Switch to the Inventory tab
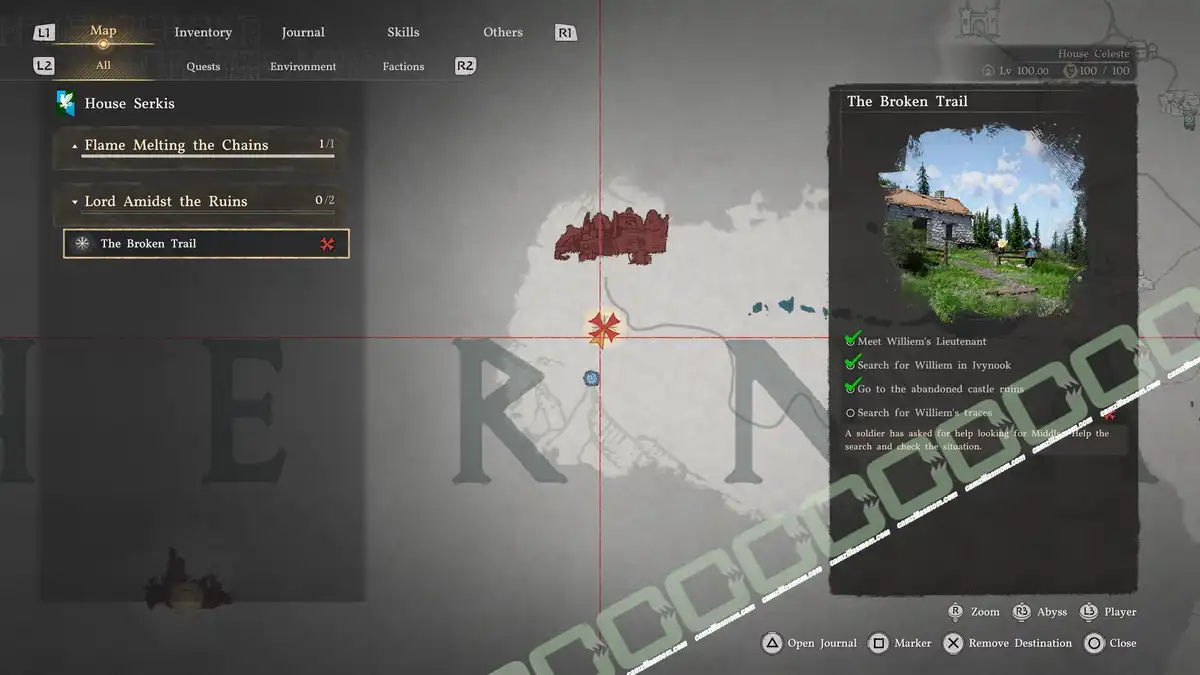This screenshot has width=1200, height=675. pyautogui.click(x=203, y=32)
